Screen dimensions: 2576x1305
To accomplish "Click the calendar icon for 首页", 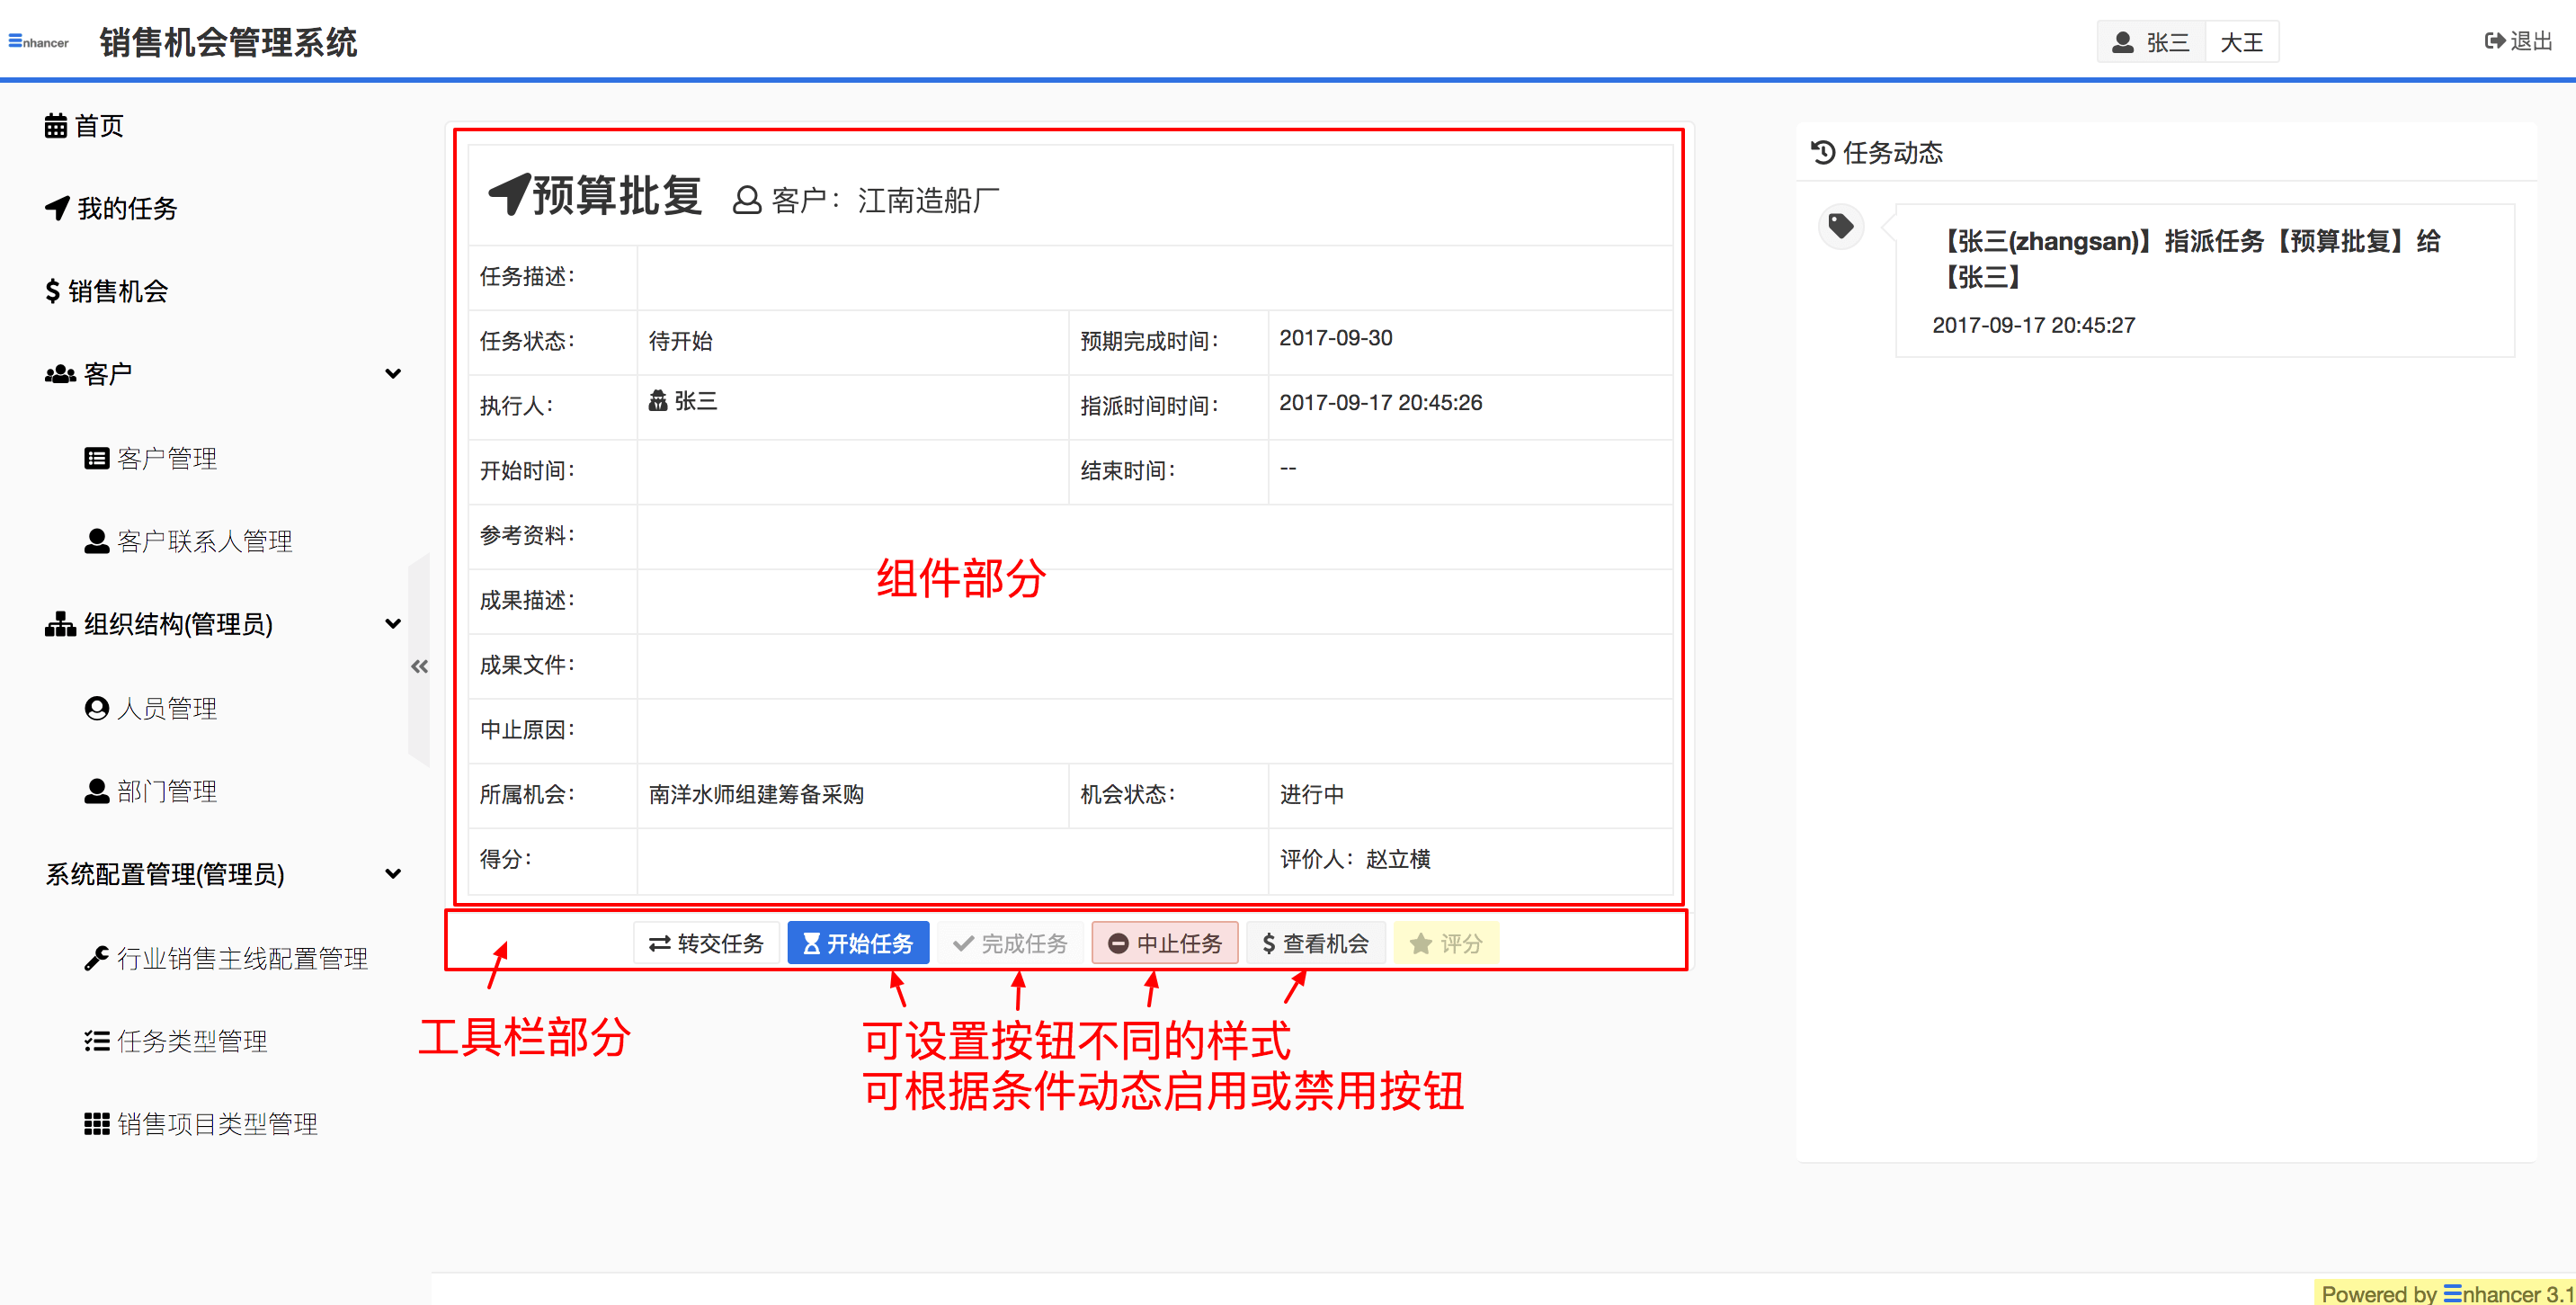I will pos(56,126).
